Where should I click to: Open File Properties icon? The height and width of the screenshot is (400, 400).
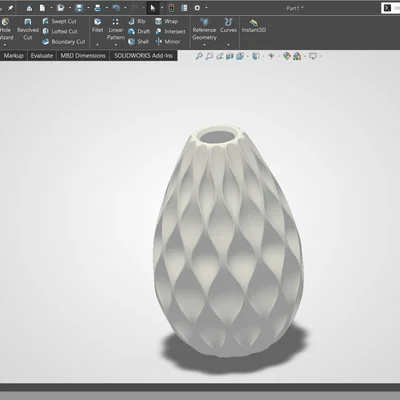coord(184,8)
